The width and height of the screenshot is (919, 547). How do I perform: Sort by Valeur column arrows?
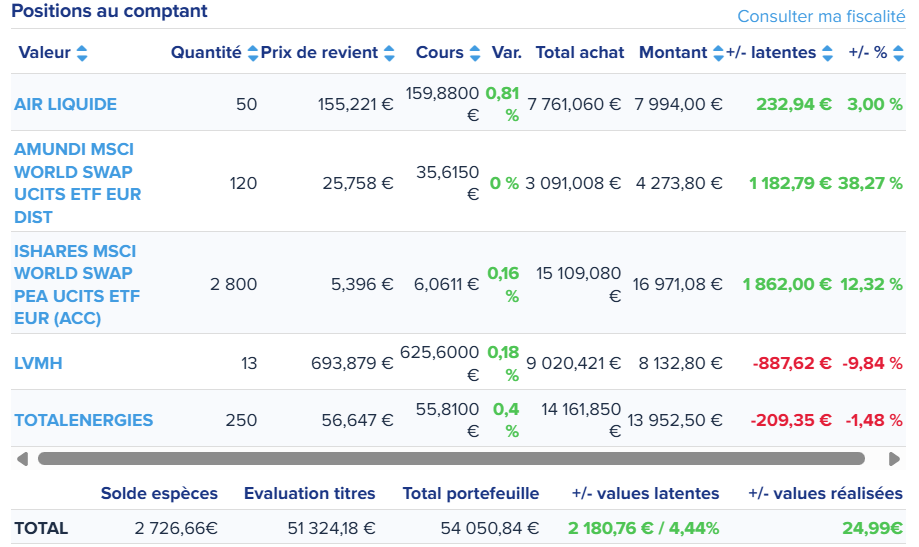pyautogui.click(x=82, y=53)
